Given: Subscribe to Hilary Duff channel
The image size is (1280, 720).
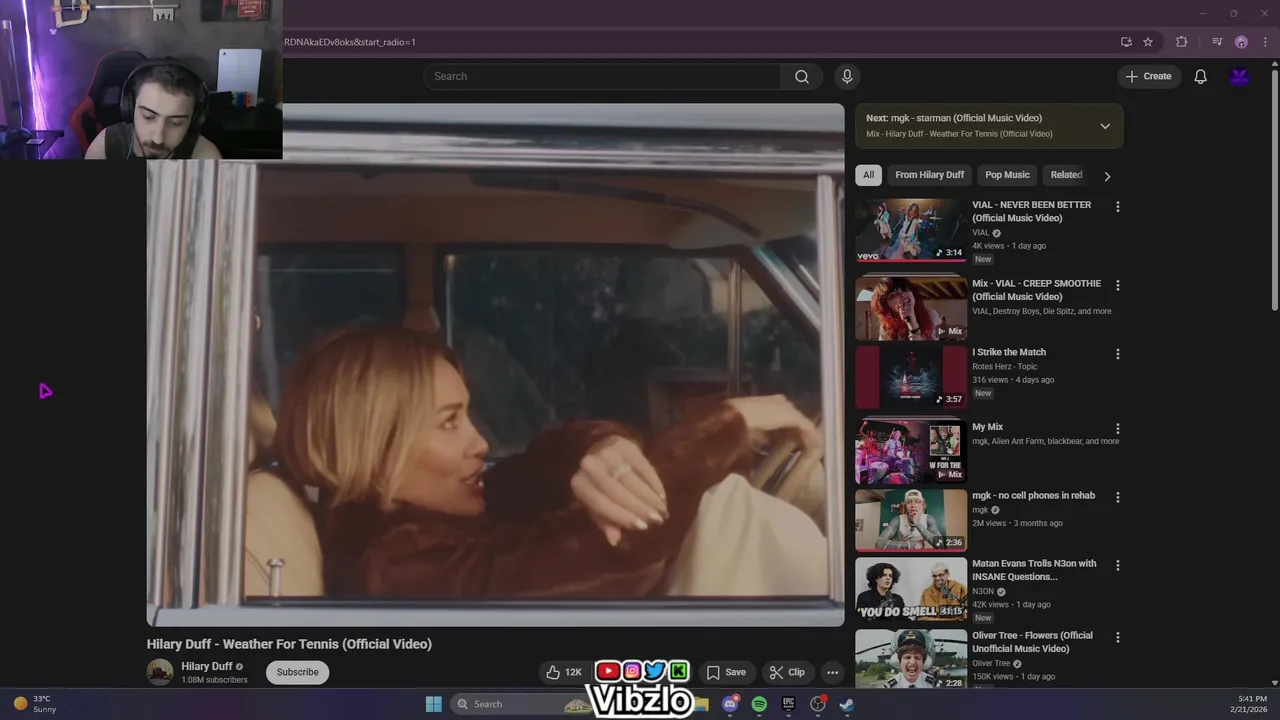Looking at the screenshot, I should (298, 672).
